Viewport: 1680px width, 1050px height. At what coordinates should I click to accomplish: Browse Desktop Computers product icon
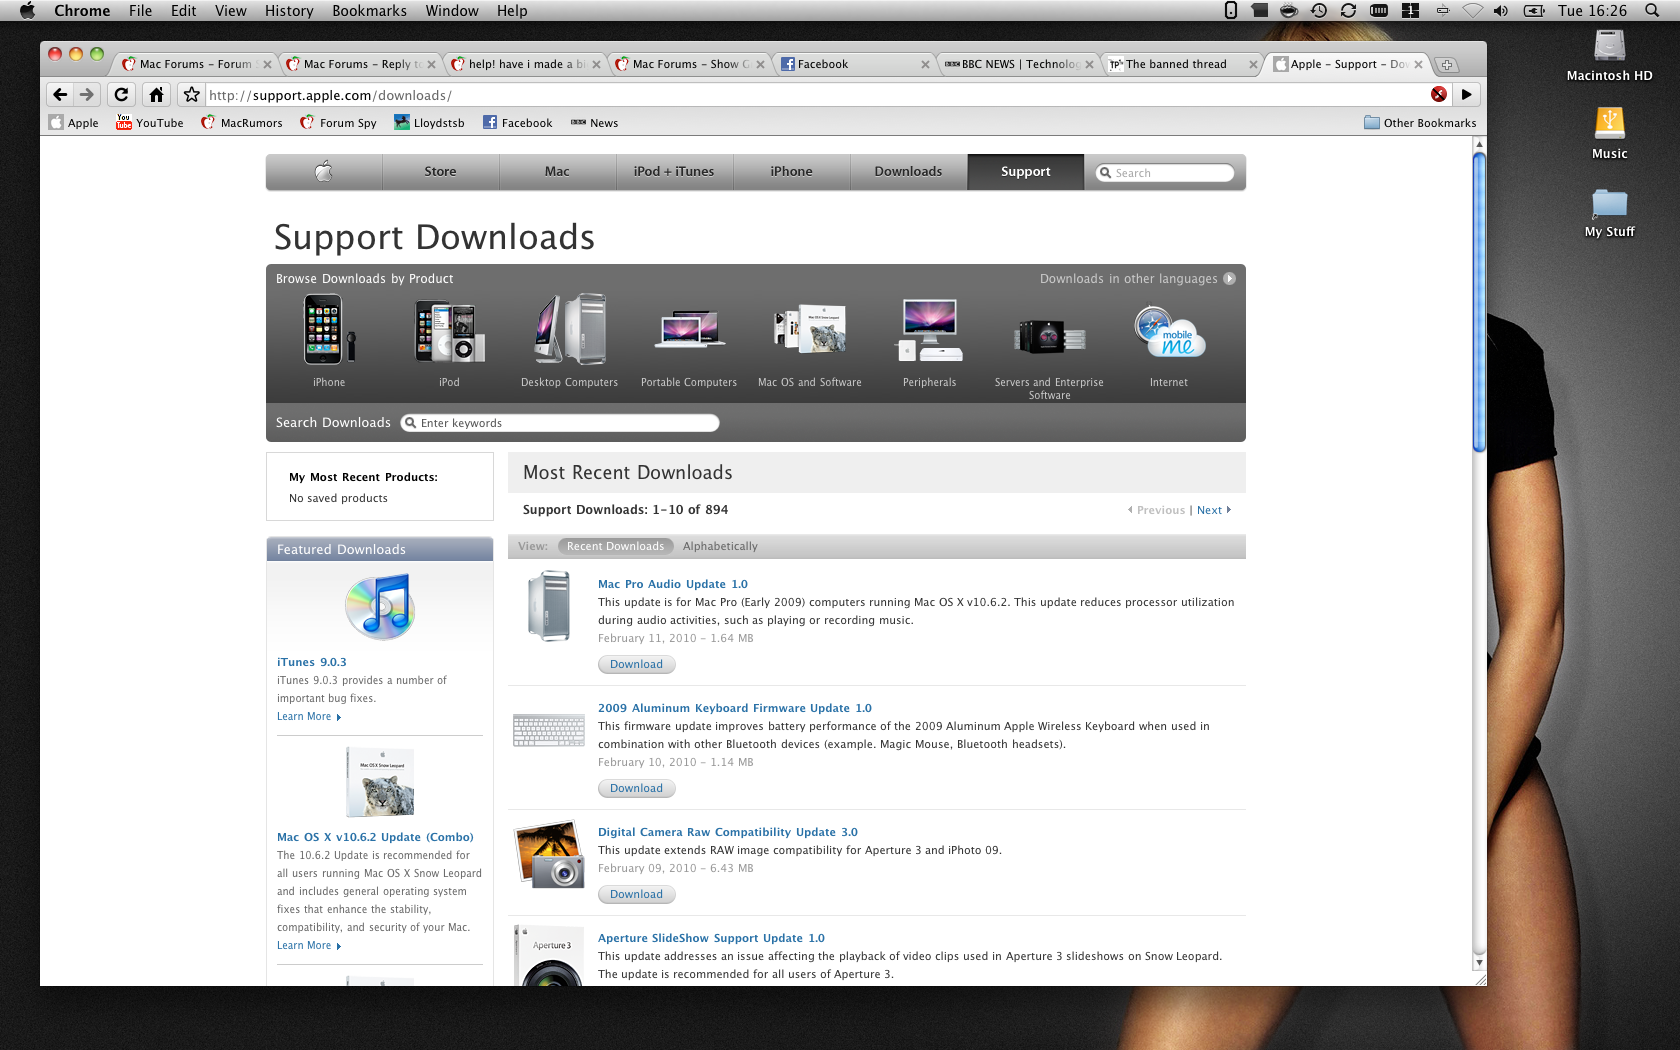click(569, 330)
